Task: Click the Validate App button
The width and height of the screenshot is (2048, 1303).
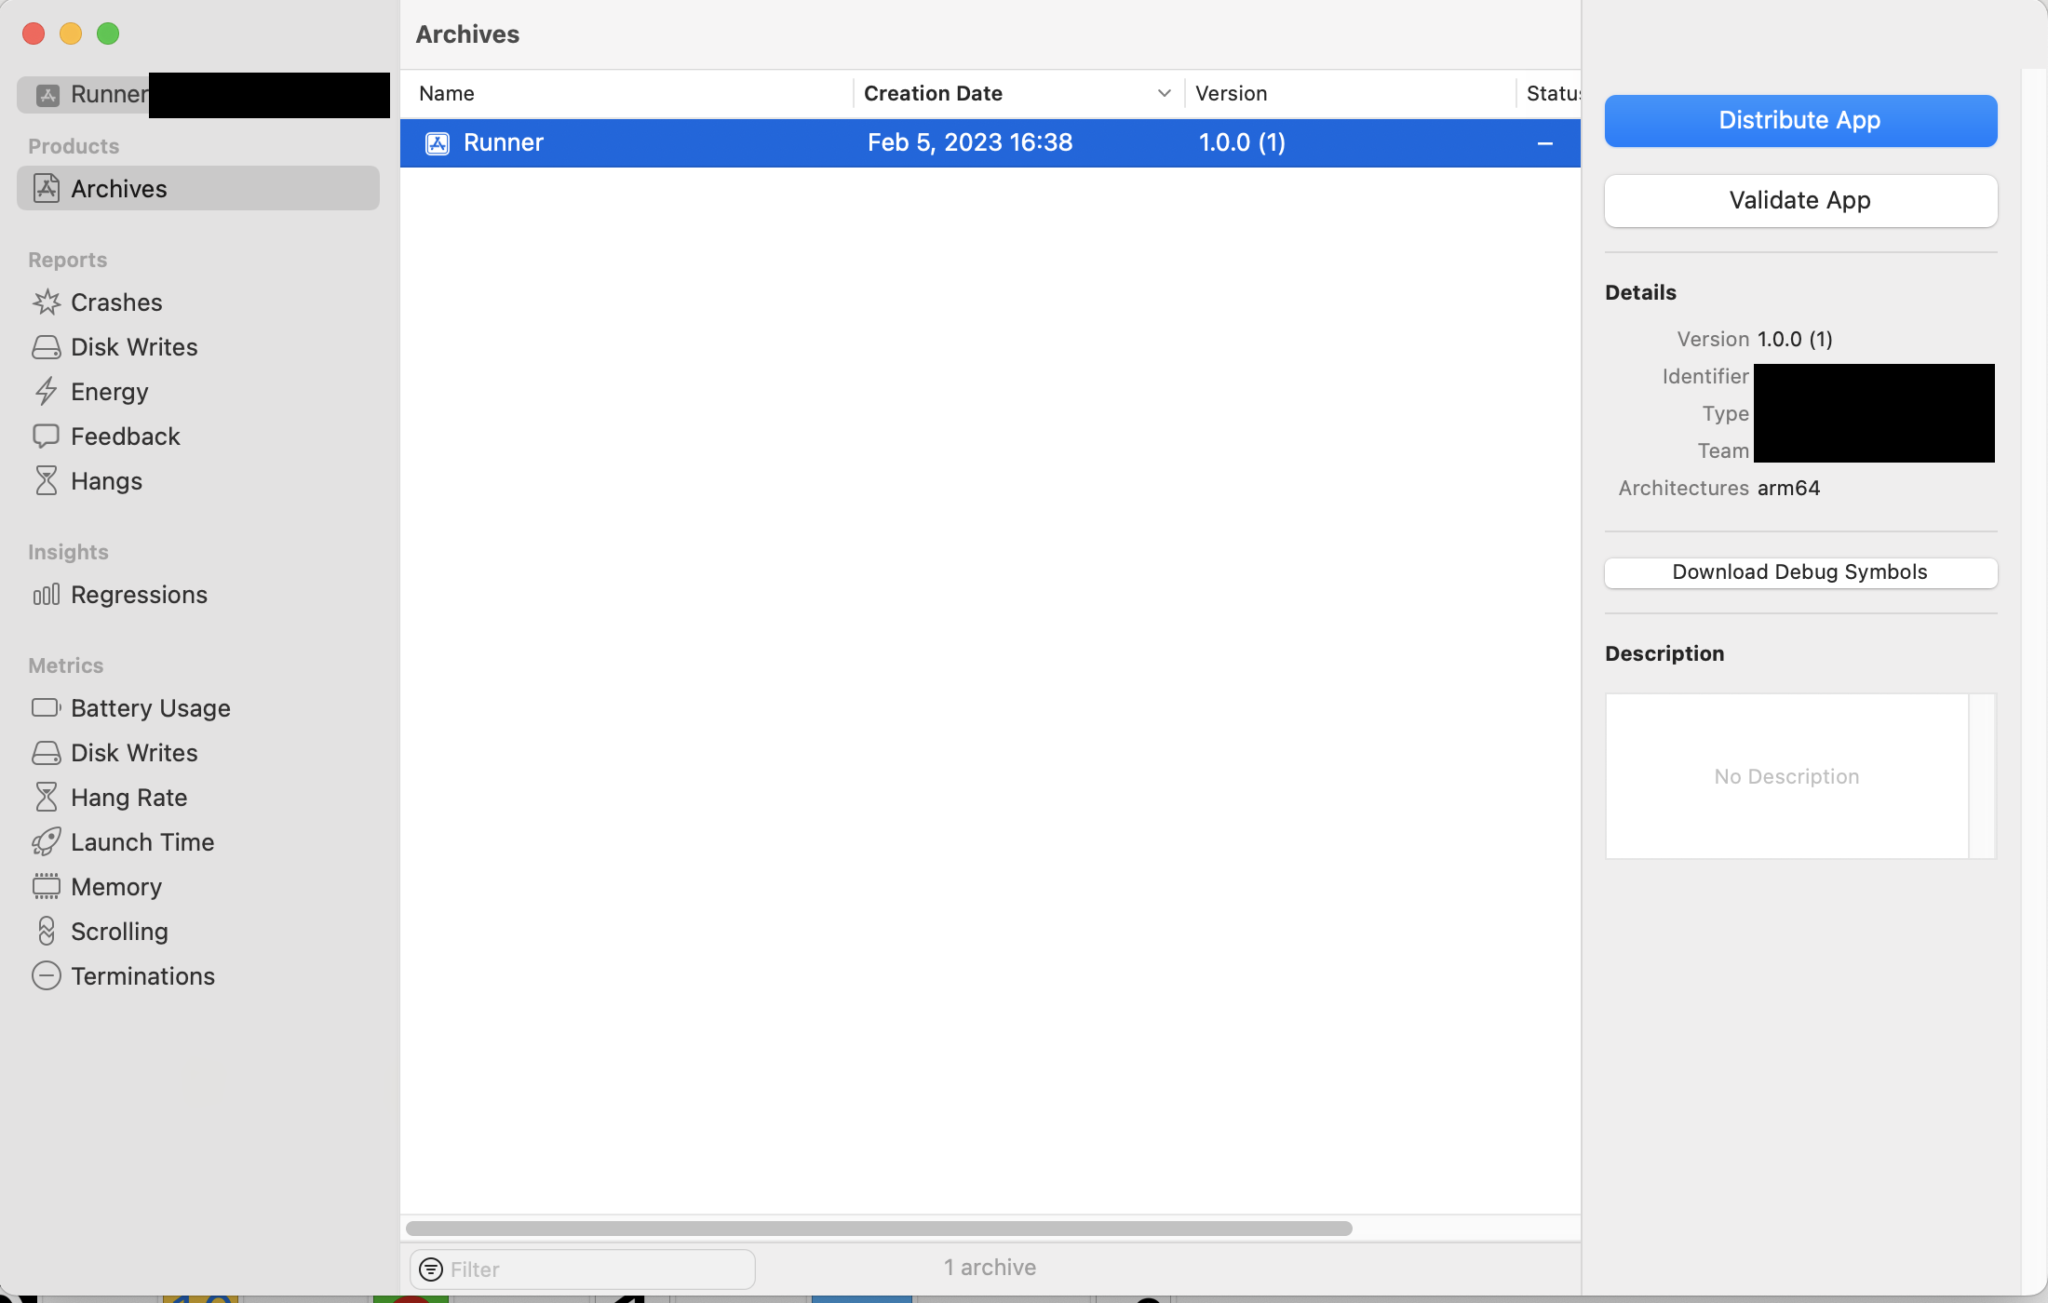Action: coord(1798,200)
